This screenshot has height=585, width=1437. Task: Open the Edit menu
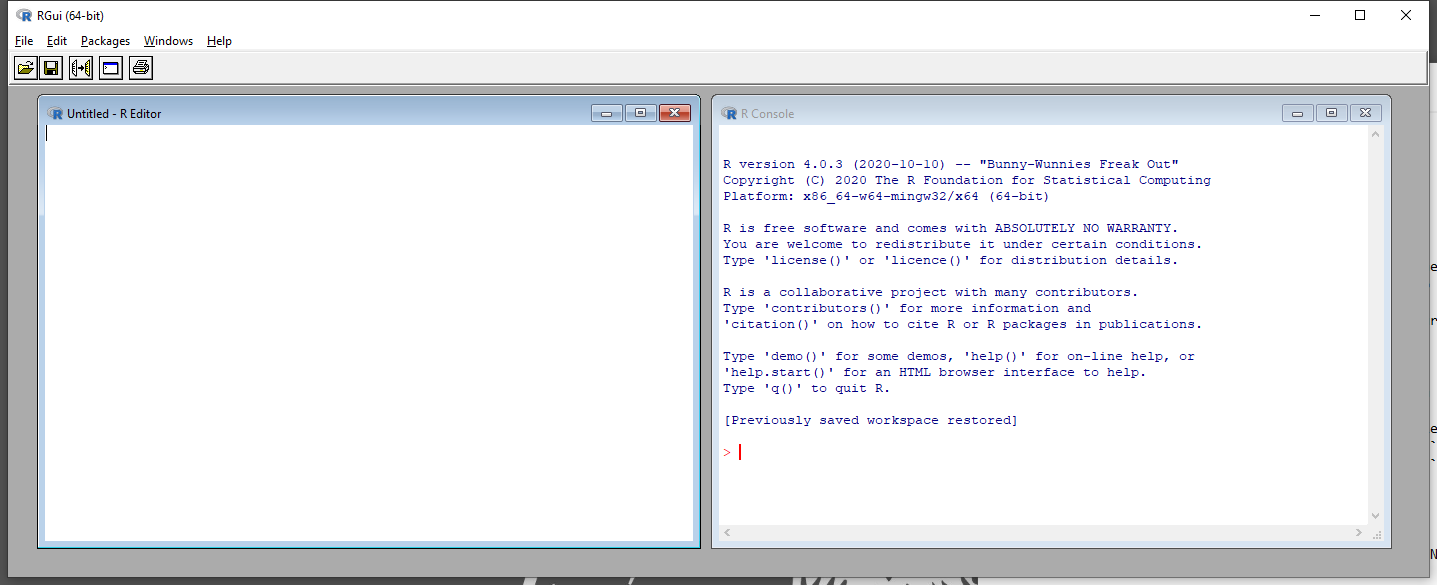click(57, 41)
